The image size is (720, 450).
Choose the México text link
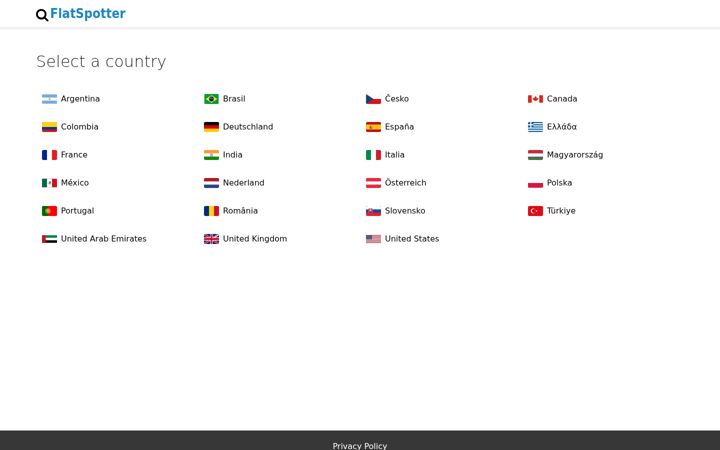point(75,183)
